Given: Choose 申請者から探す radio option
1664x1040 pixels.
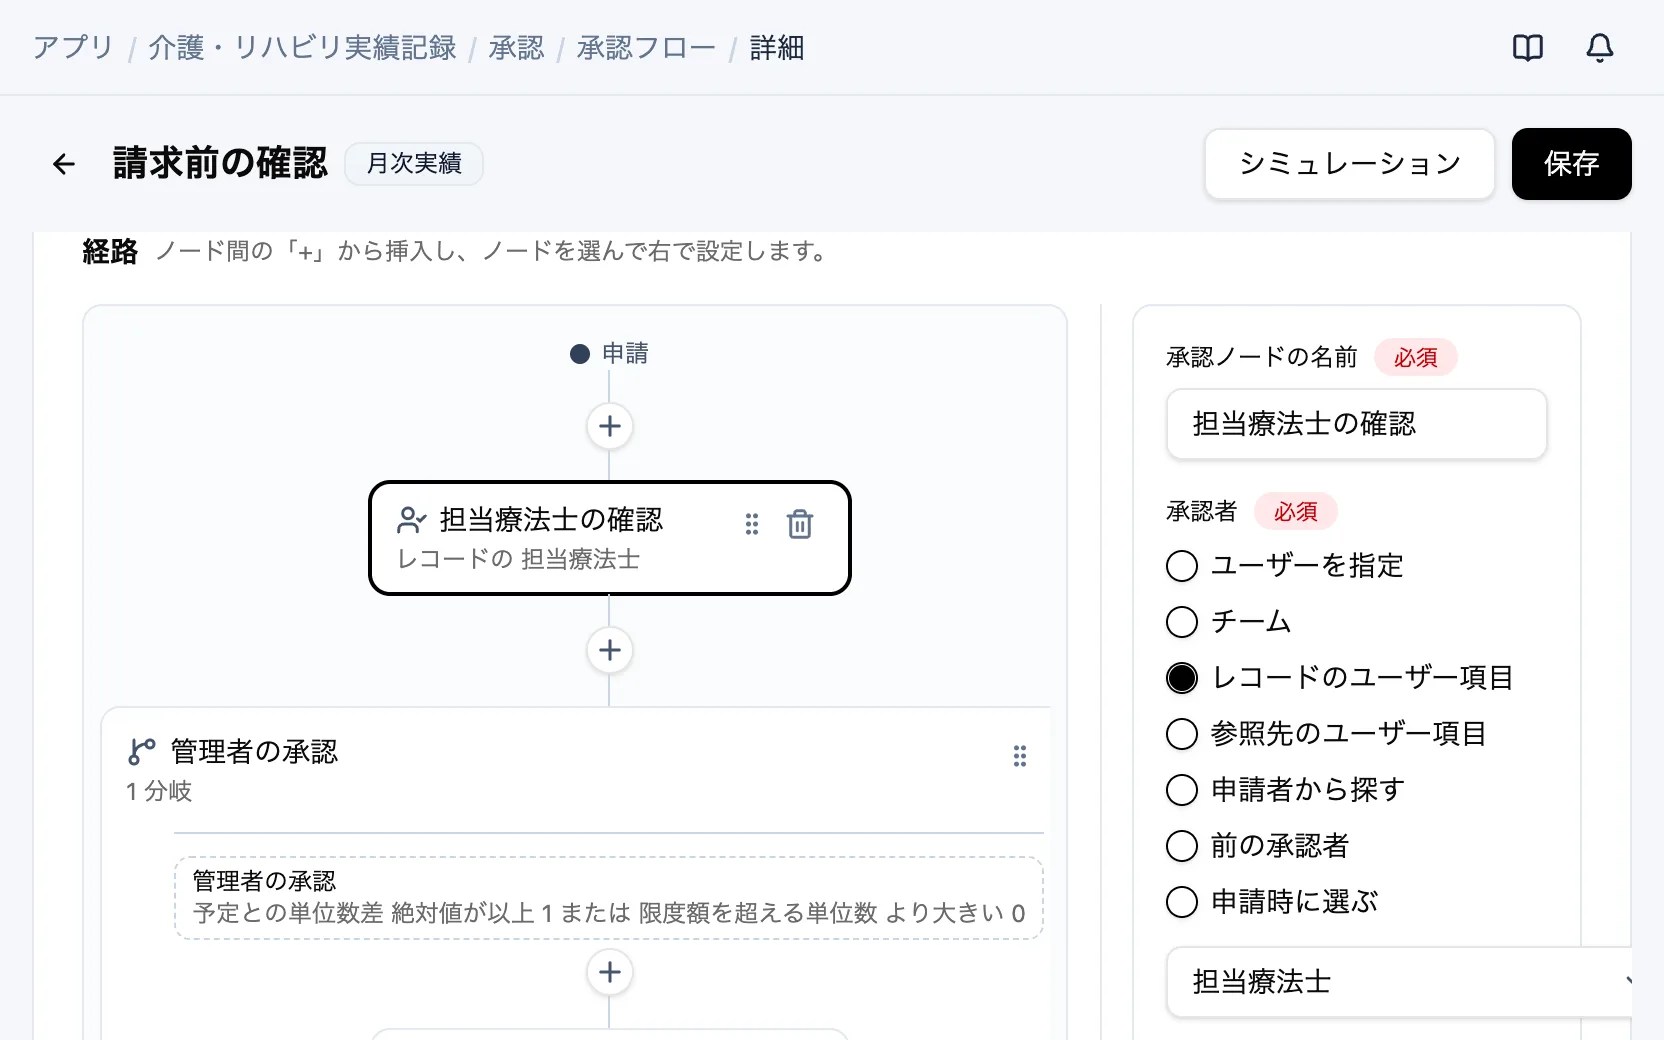Looking at the screenshot, I should pyautogui.click(x=1182, y=790).
